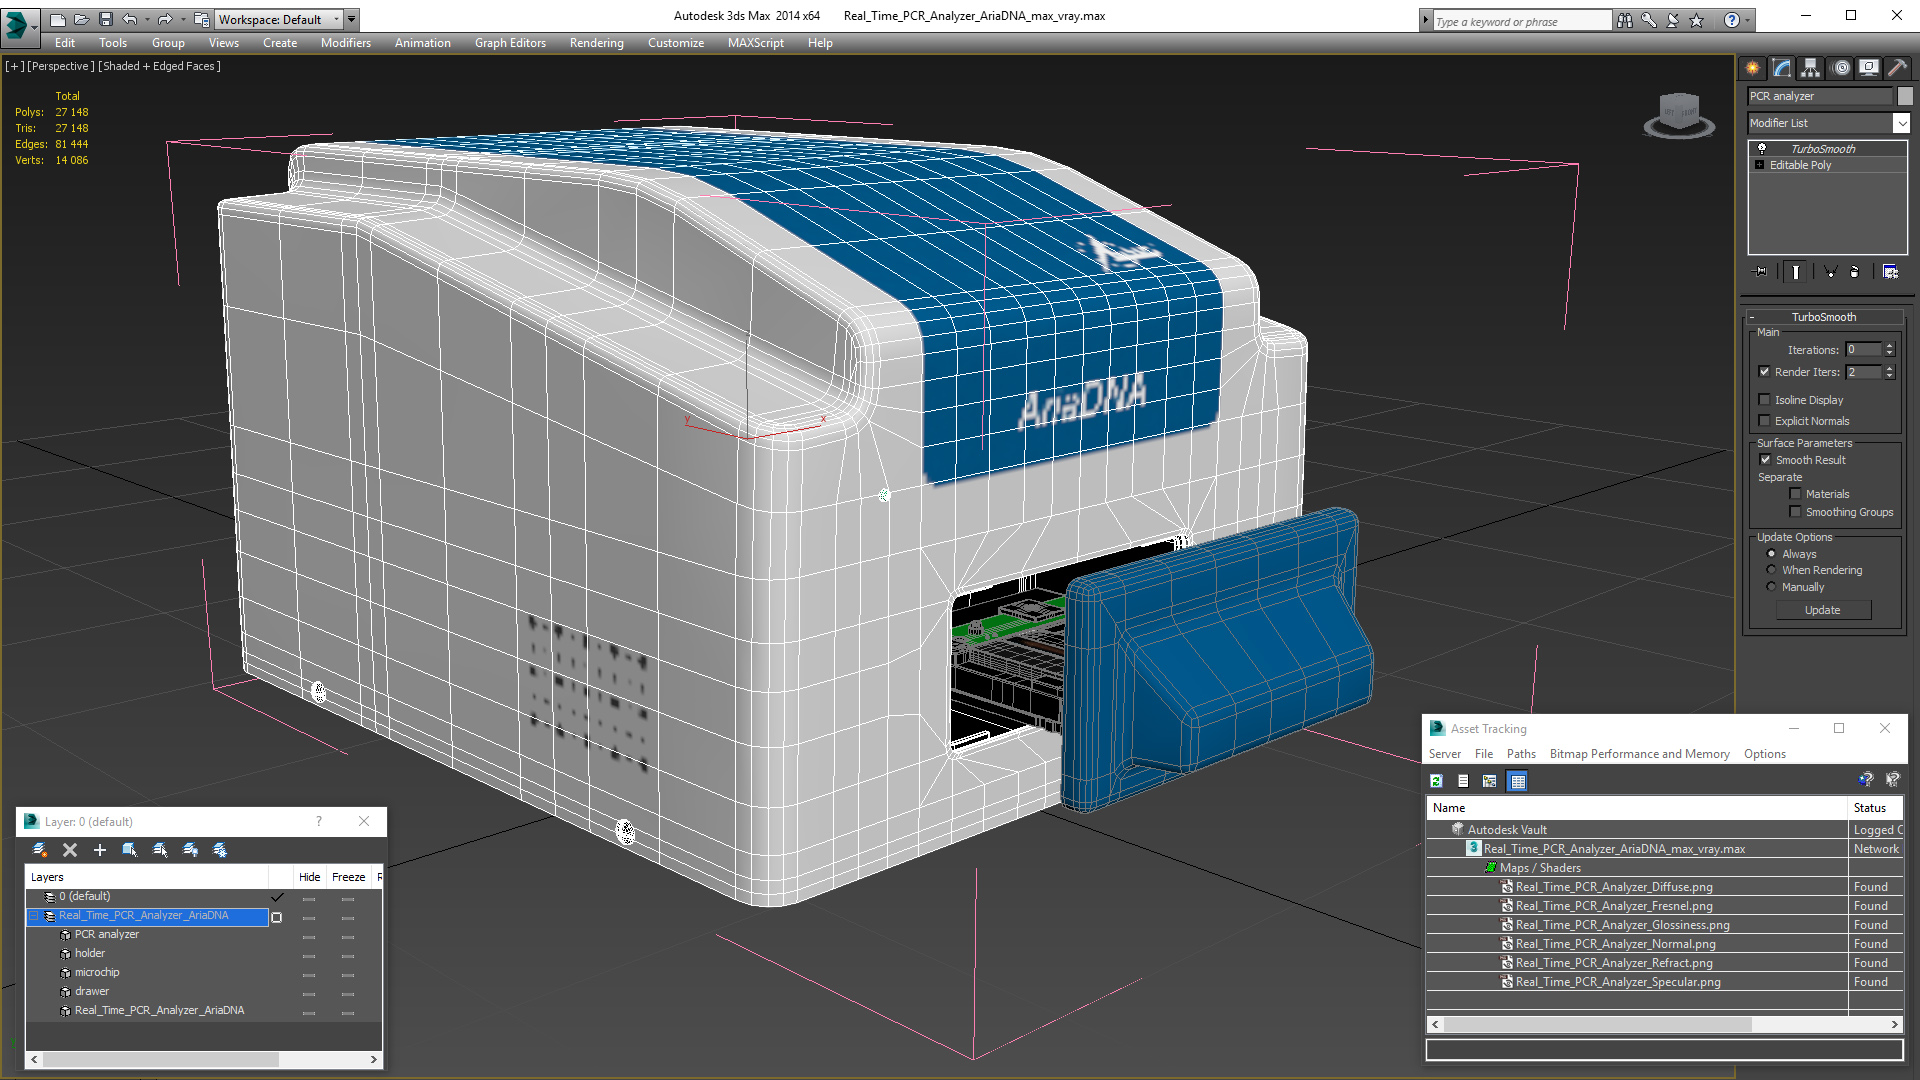1920x1080 pixels.
Task: Open the Modifier List dropdown
Action: [1901, 123]
